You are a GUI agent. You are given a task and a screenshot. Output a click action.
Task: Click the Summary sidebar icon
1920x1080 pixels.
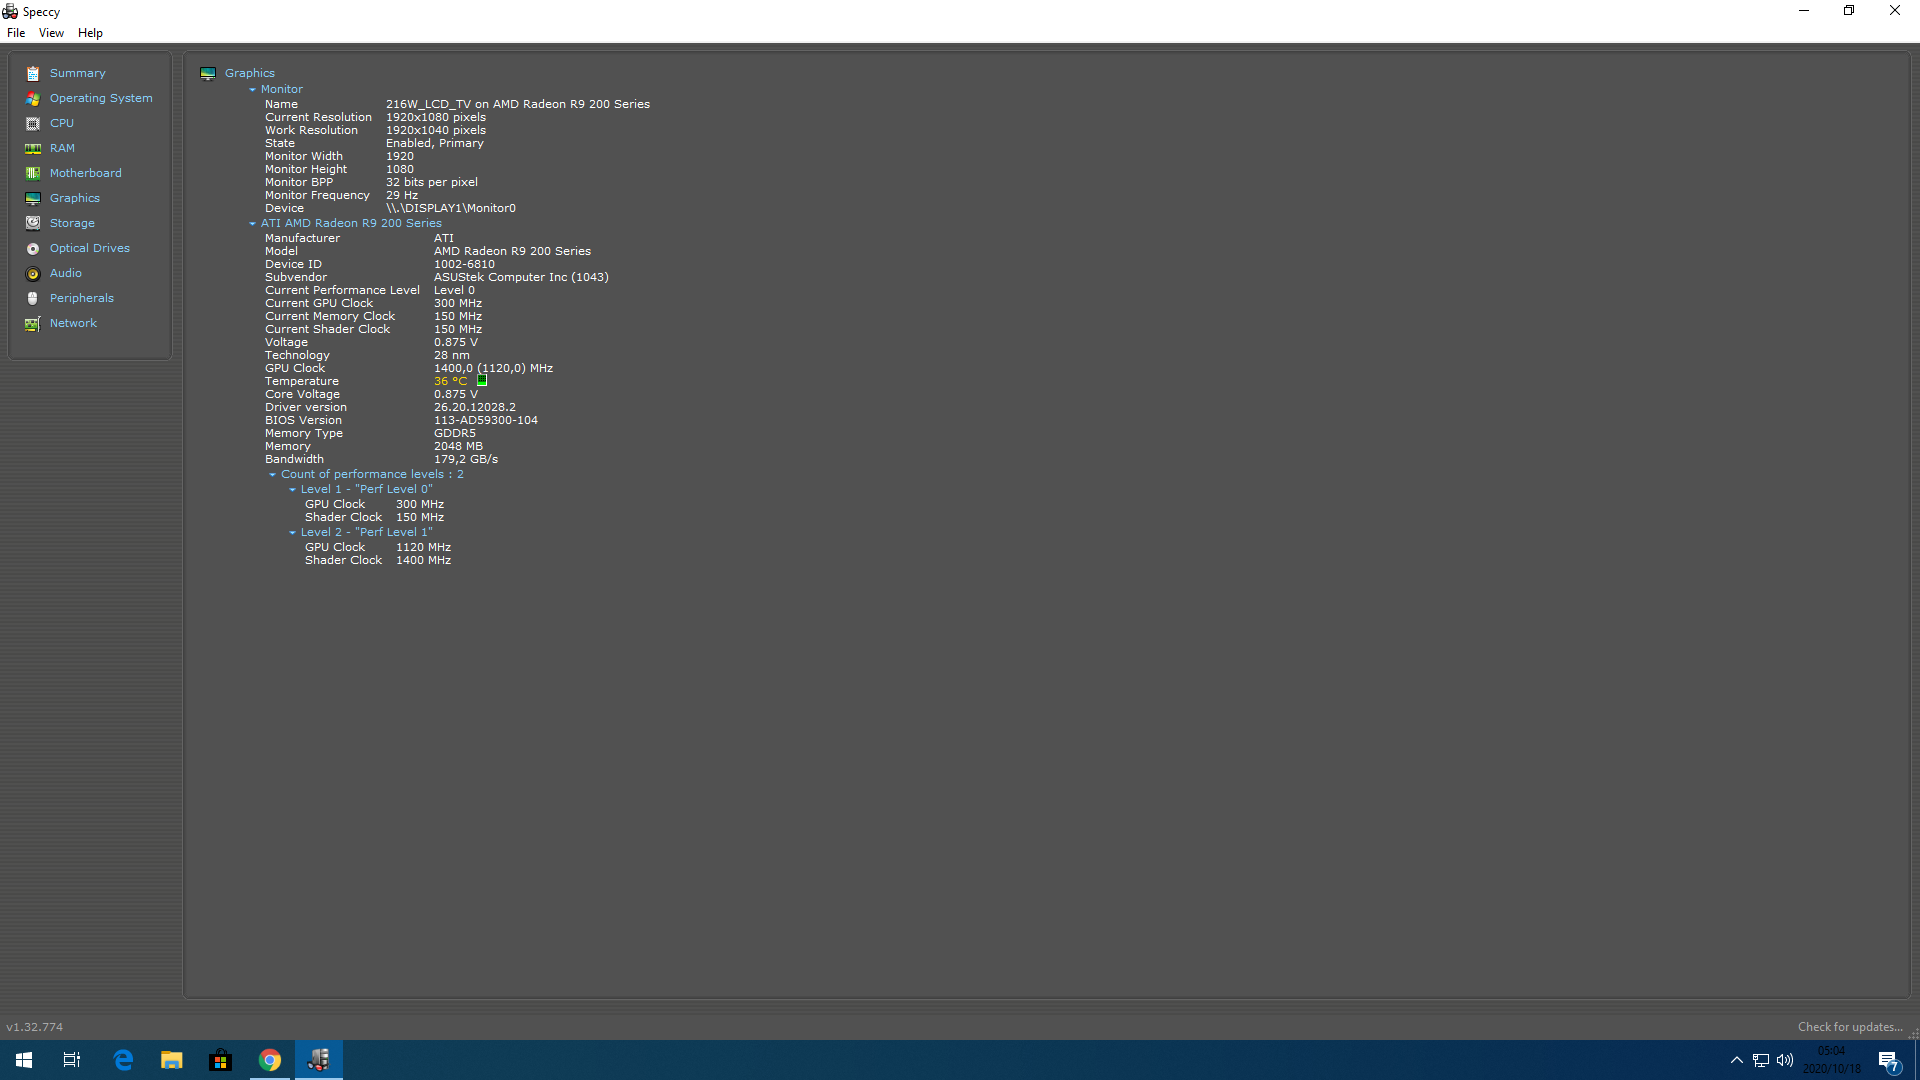33,73
